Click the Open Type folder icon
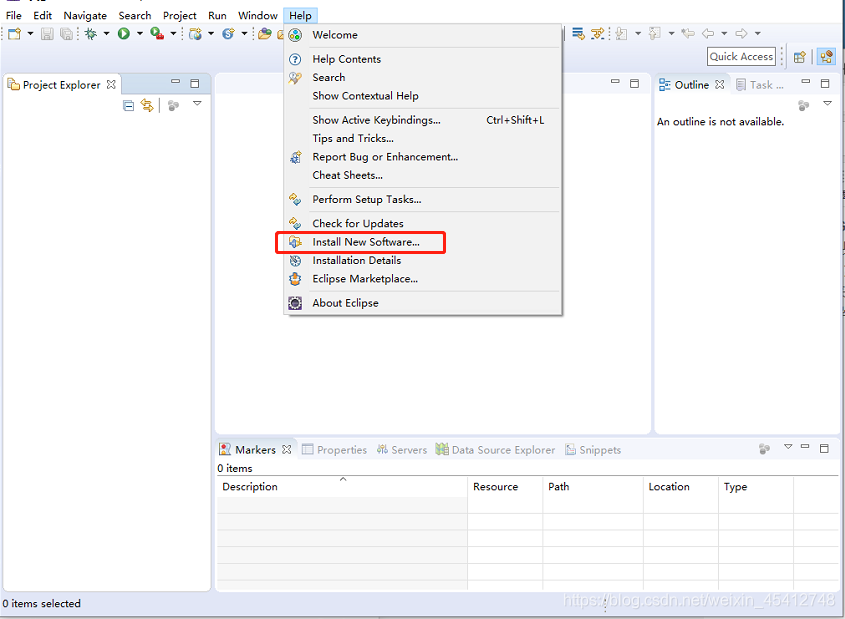 point(265,34)
